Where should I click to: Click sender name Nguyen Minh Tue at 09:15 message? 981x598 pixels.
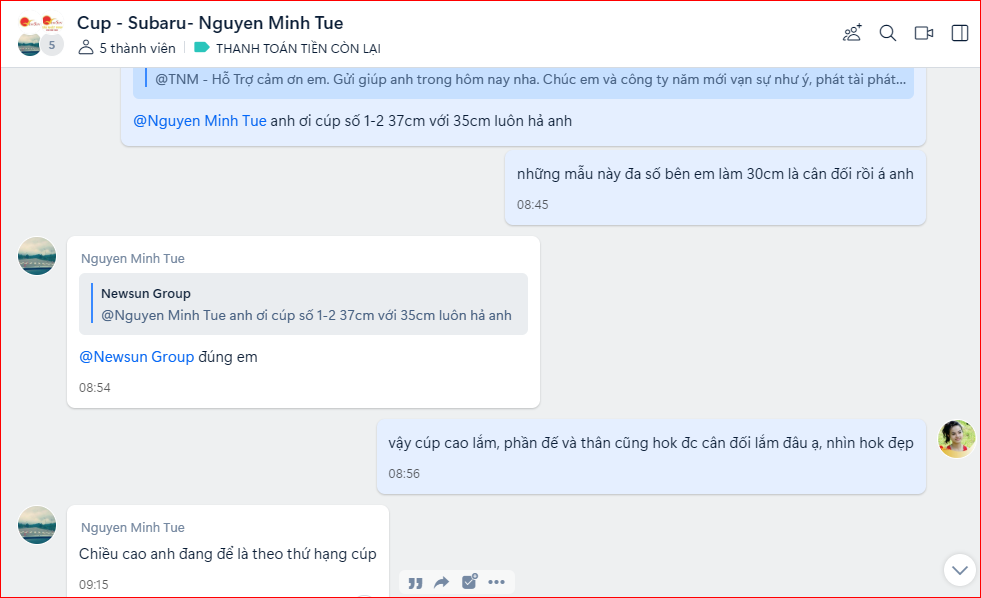(132, 527)
